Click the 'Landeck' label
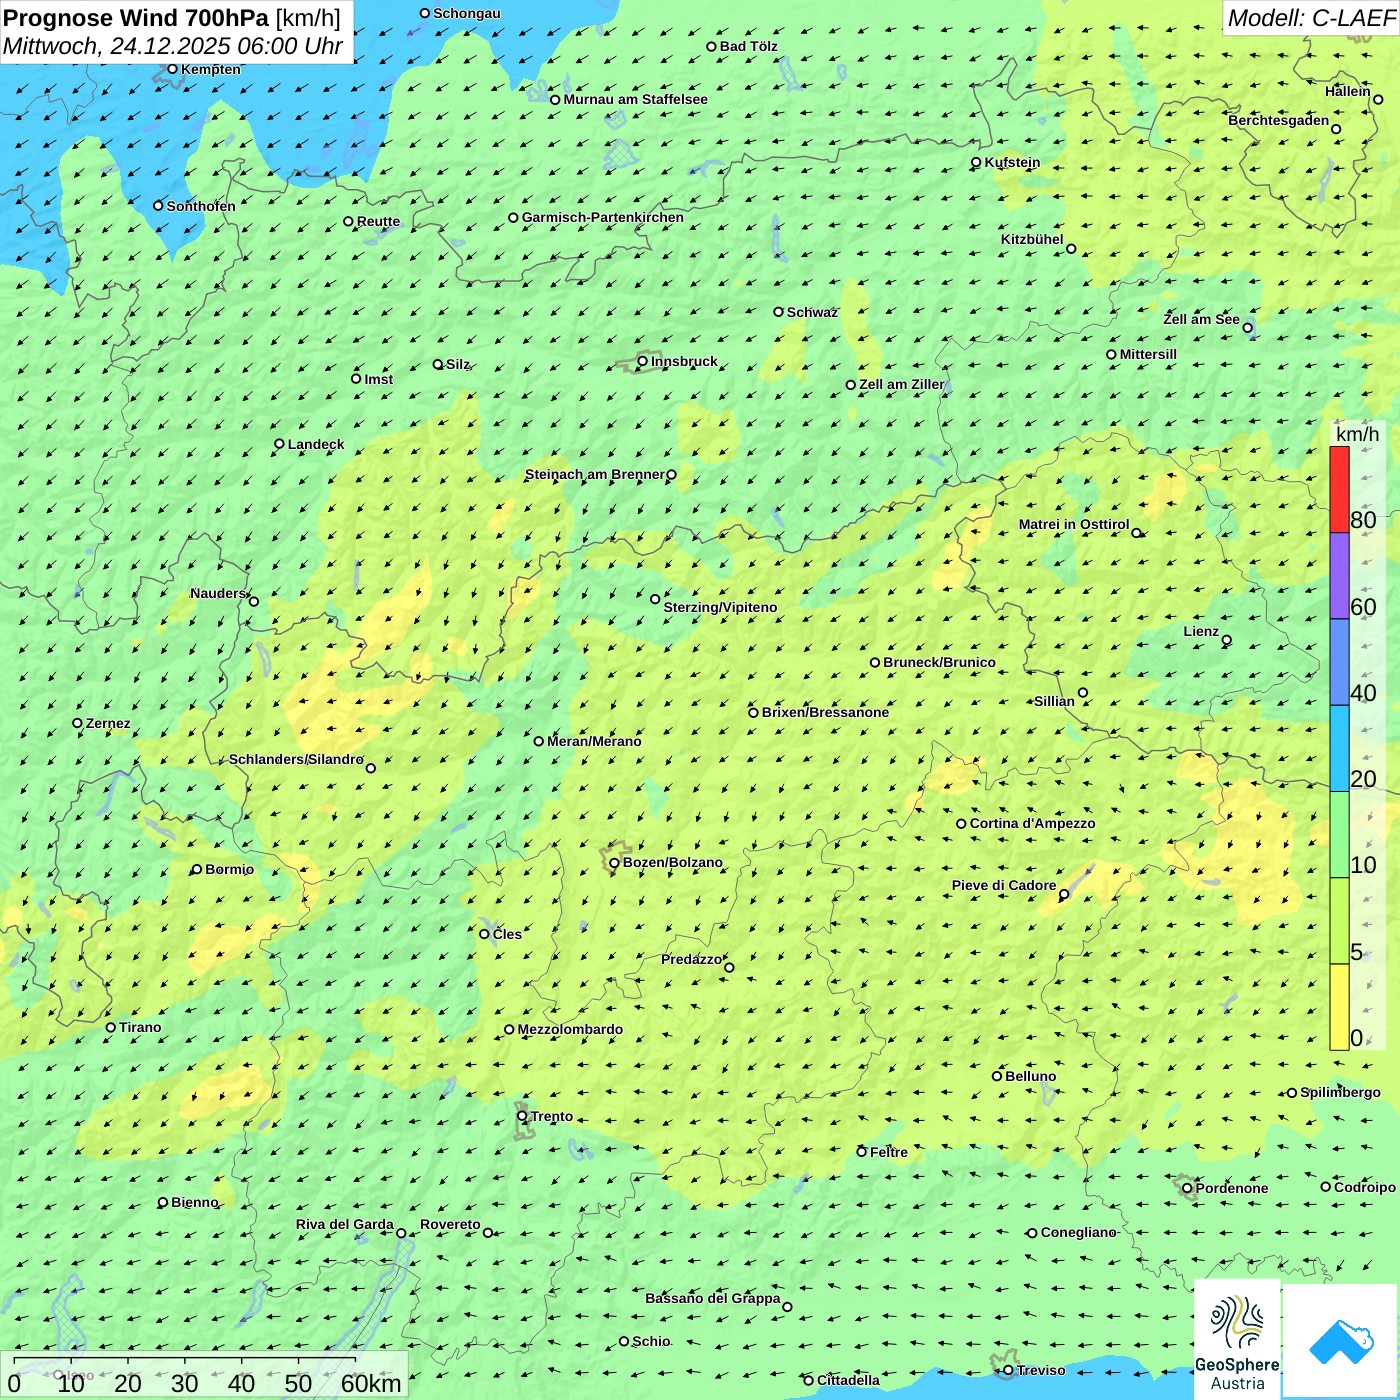This screenshot has height=1400, width=1400. coord(316,444)
